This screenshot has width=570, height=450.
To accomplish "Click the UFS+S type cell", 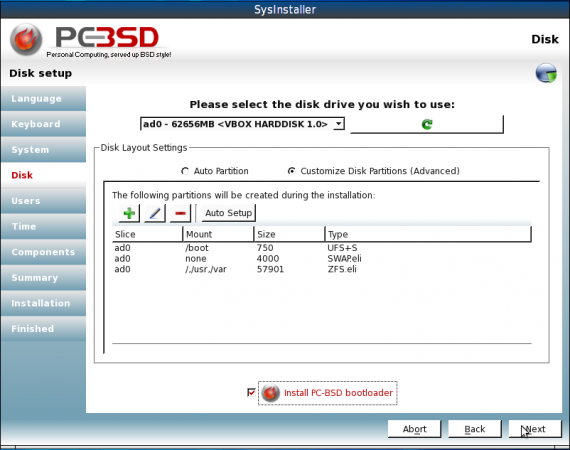I will point(342,248).
